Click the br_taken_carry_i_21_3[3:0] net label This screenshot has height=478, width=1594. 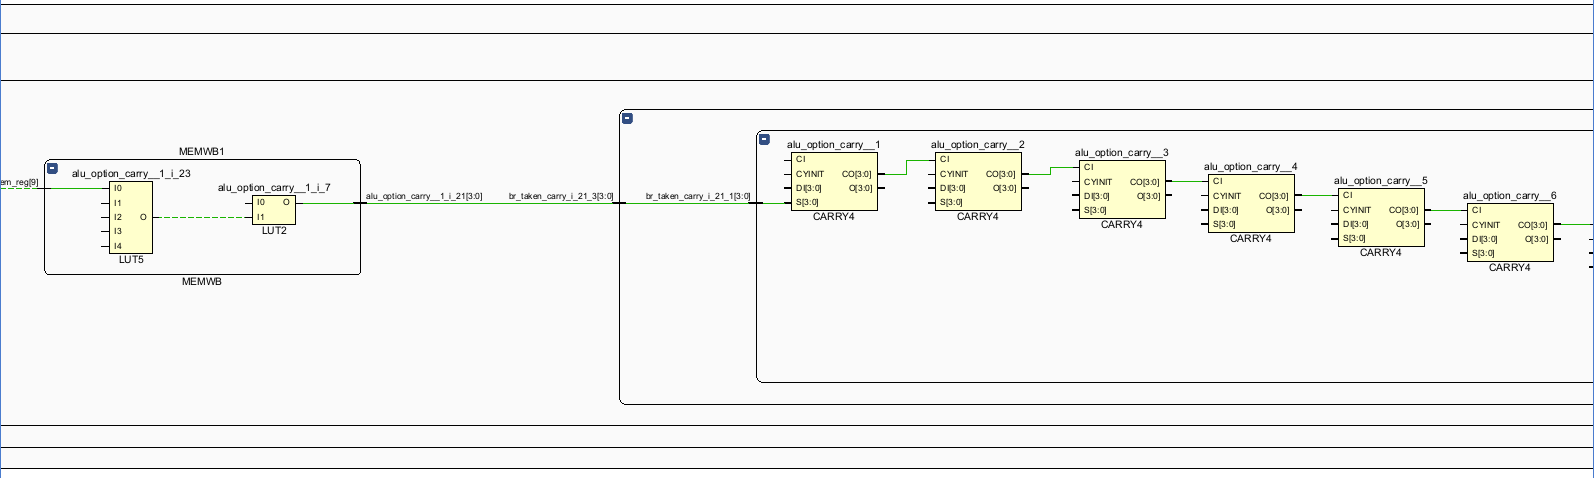[561, 196]
